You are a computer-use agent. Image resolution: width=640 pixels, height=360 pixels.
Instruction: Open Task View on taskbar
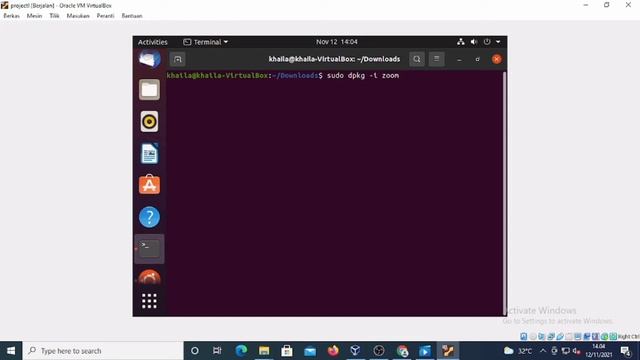(x=217, y=351)
